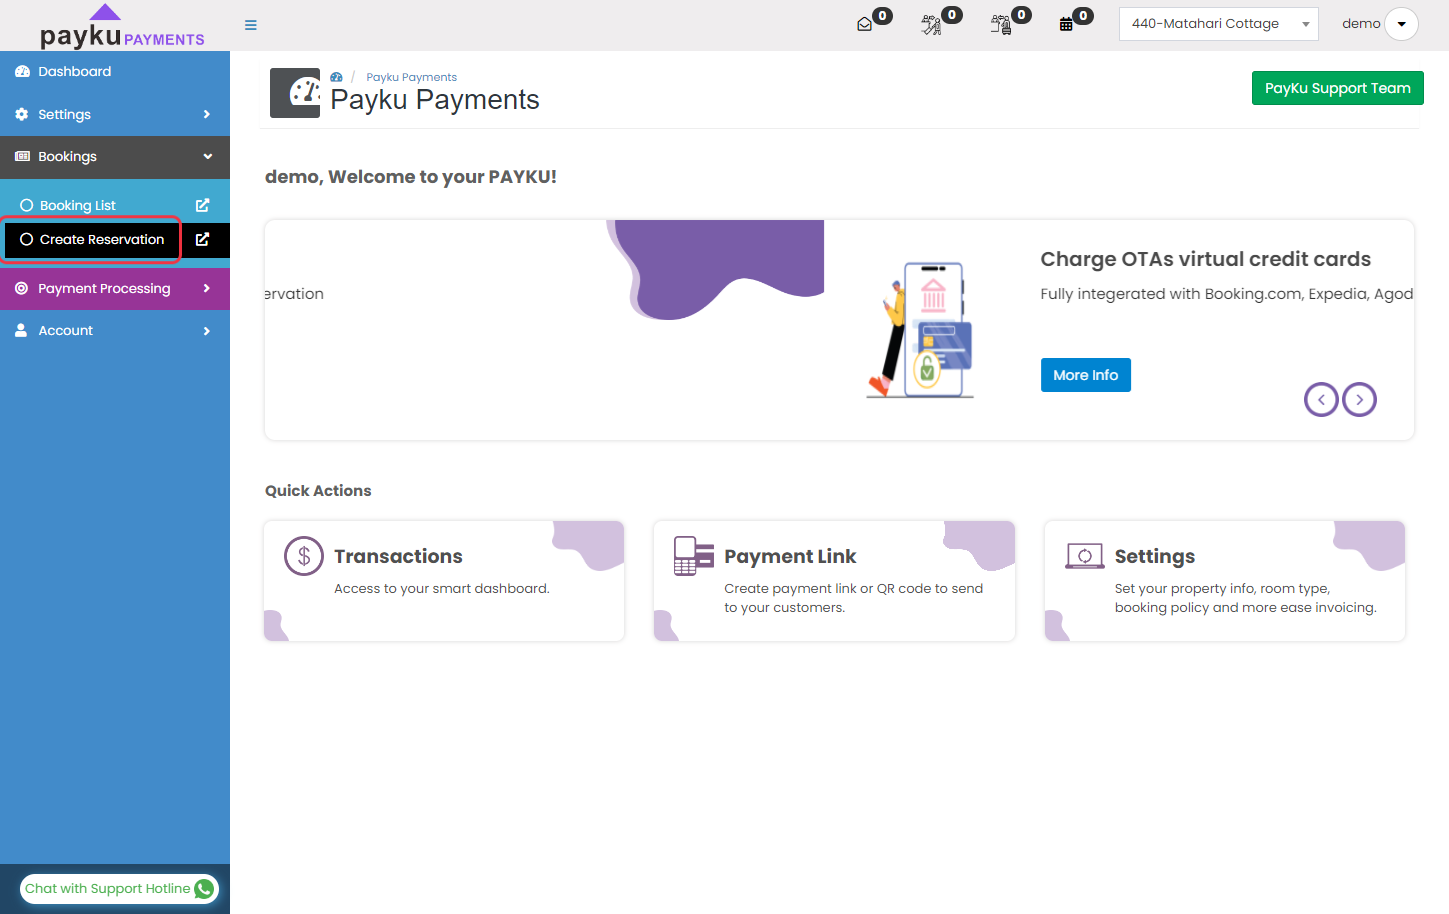Open the calendar notifications icon
This screenshot has width=1449, height=914.
point(1066,25)
